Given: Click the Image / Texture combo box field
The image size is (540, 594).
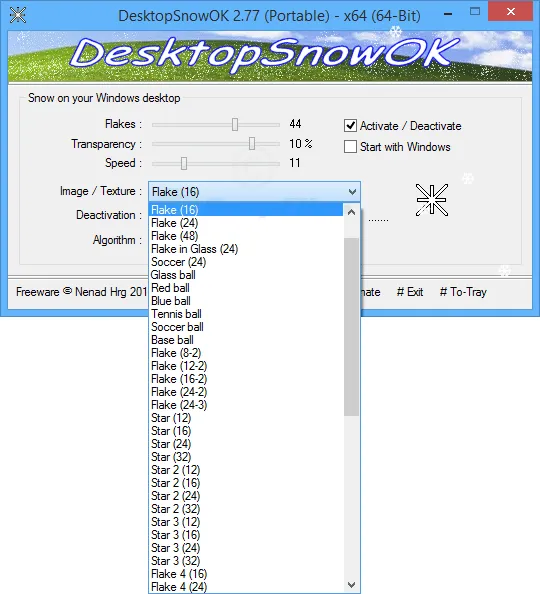Looking at the screenshot, I should click(x=254, y=192).
